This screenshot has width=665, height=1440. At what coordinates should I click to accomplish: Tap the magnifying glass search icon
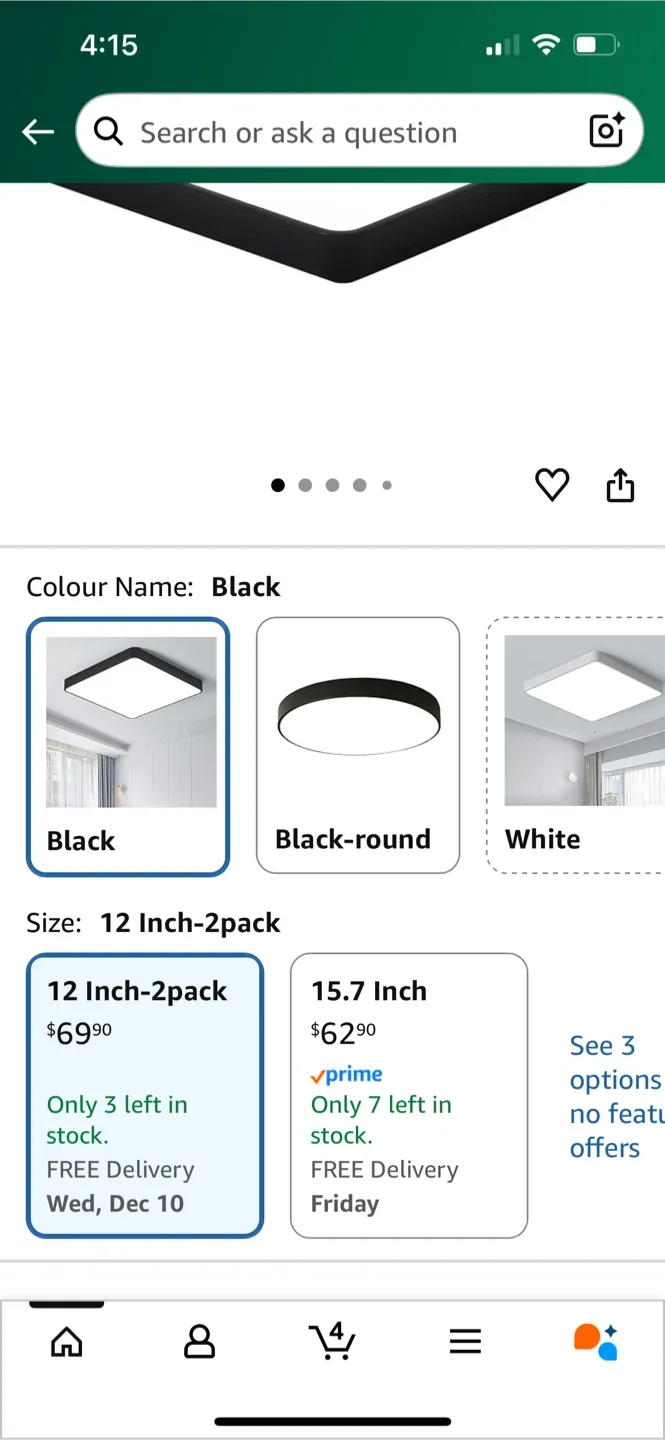(109, 131)
